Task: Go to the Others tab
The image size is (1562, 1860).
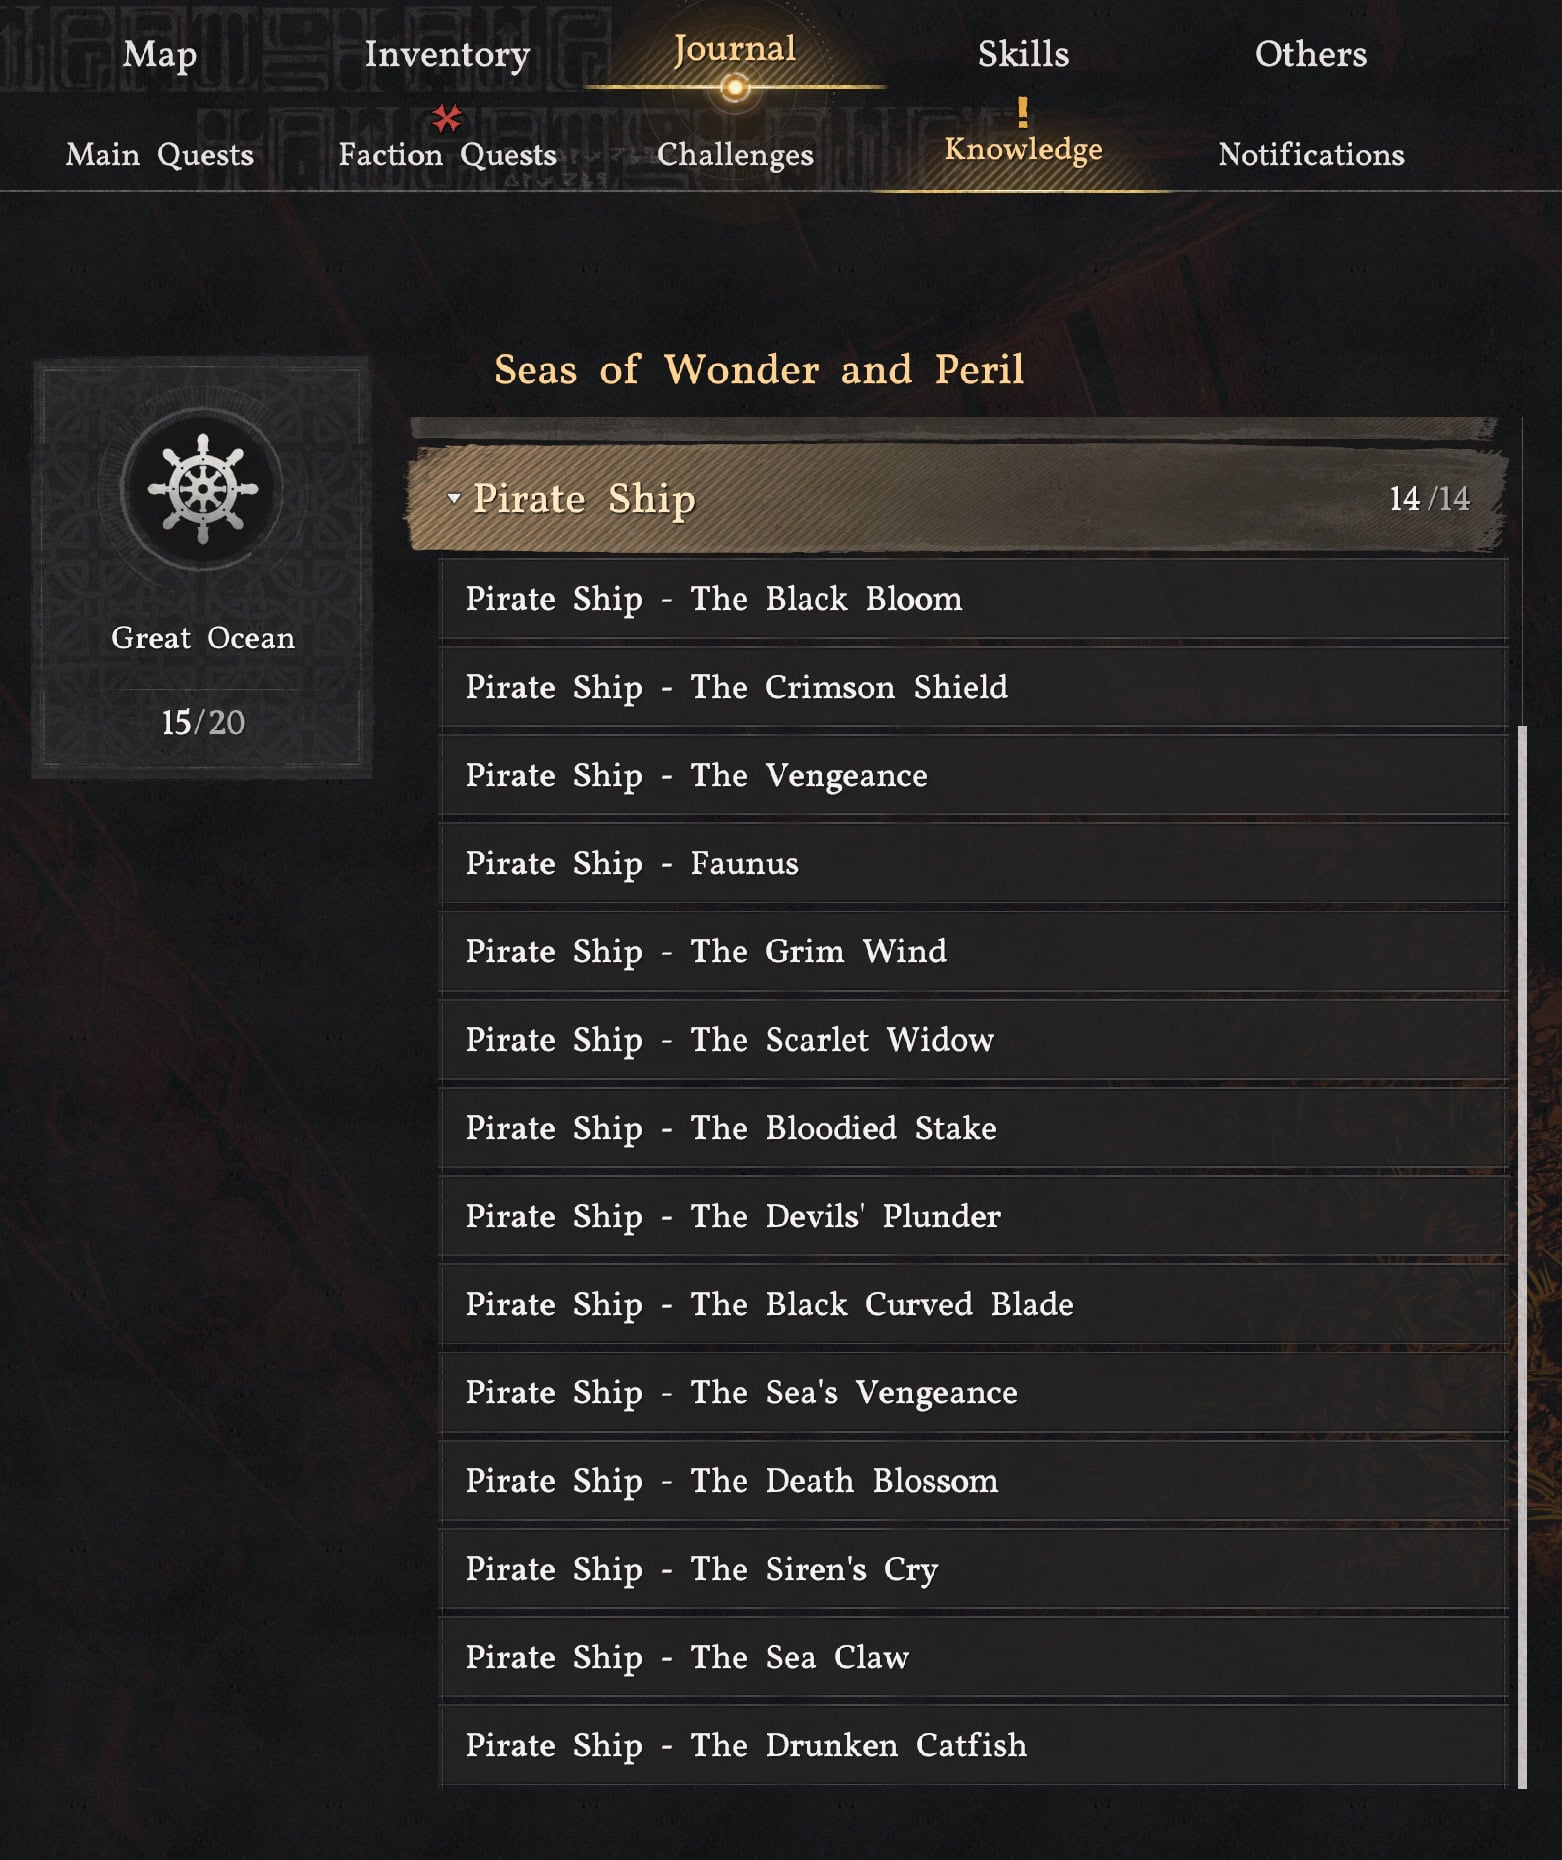Action: click(1311, 54)
